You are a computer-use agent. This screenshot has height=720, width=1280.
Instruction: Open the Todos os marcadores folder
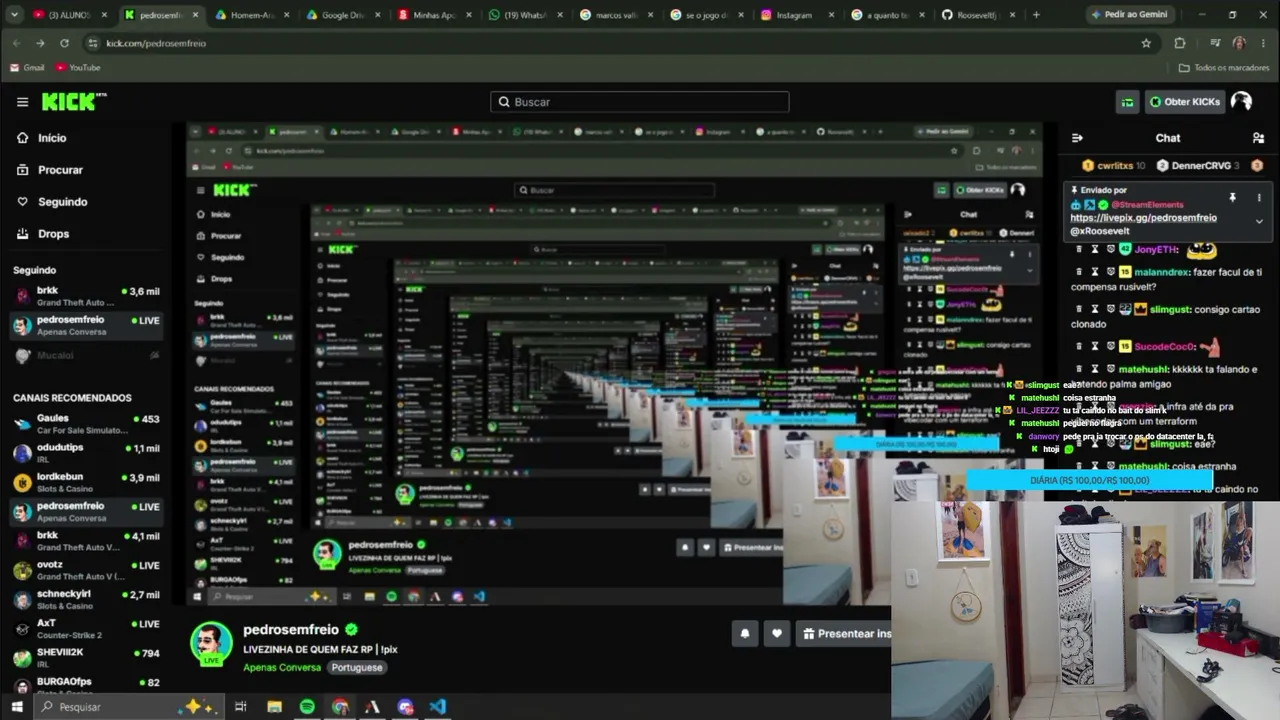tap(1224, 68)
